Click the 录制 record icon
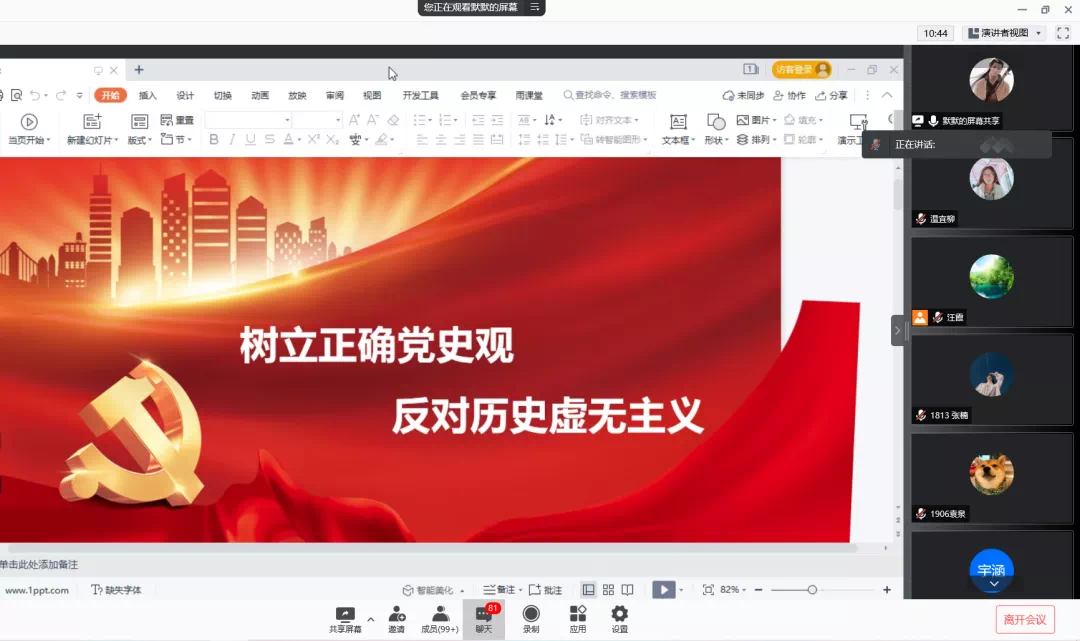The height and width of the screenshot is (641, 1080). point(531,618)
